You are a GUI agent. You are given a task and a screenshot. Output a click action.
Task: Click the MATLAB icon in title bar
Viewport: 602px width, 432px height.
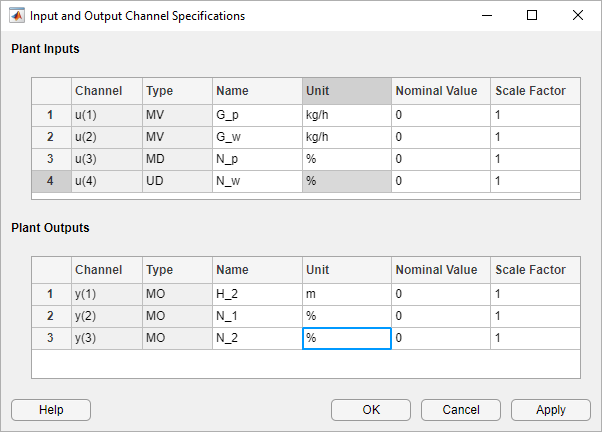click(x=16, y=16)
